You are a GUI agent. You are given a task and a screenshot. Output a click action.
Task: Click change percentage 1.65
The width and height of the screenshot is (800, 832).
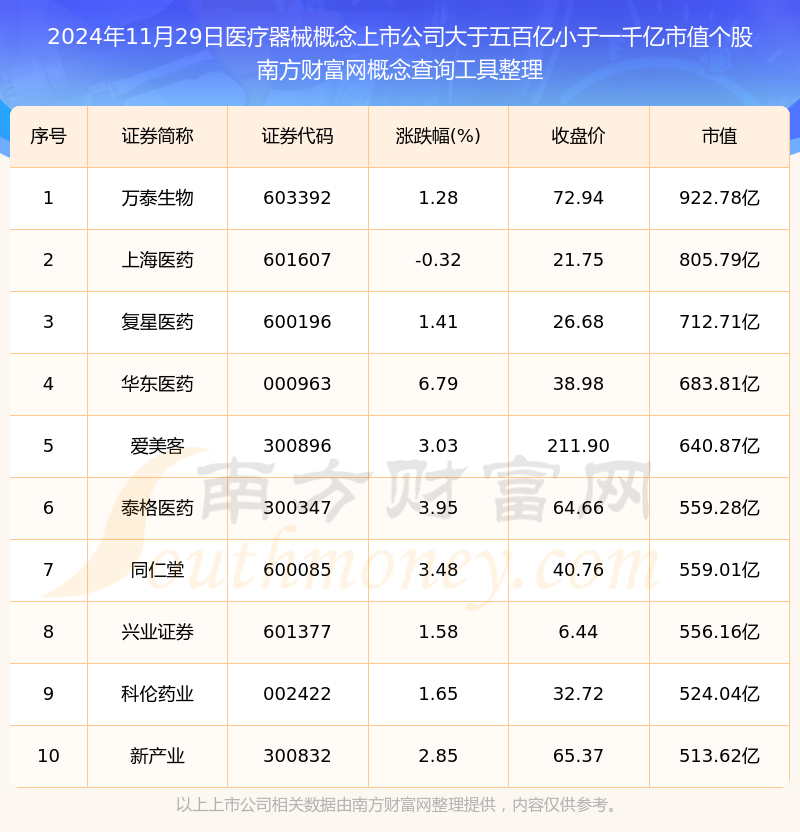[x=438, y=694]
